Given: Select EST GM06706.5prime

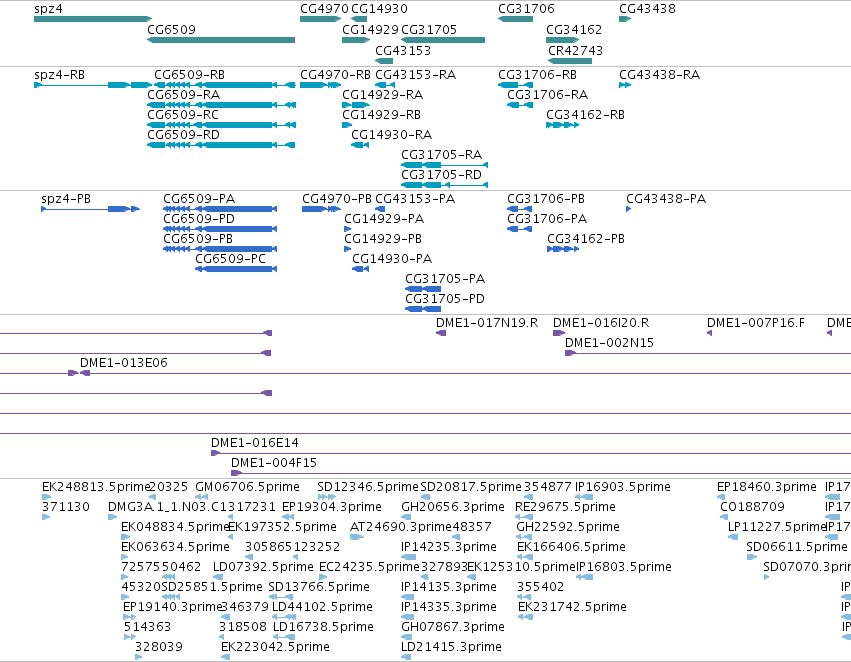Looking at the screenshot, I should 200,497.
